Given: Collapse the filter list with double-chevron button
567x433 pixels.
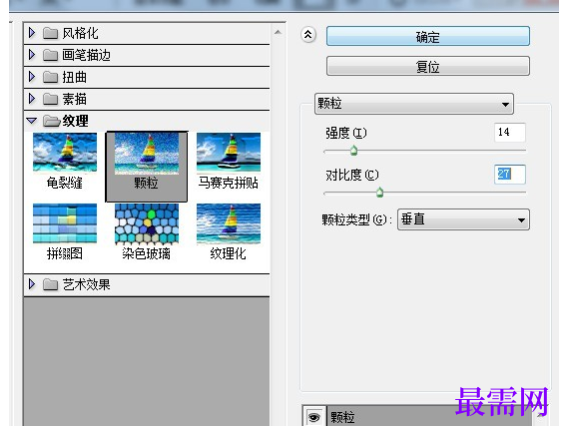Looking at the screenshot, I should (x=308, y=35).
